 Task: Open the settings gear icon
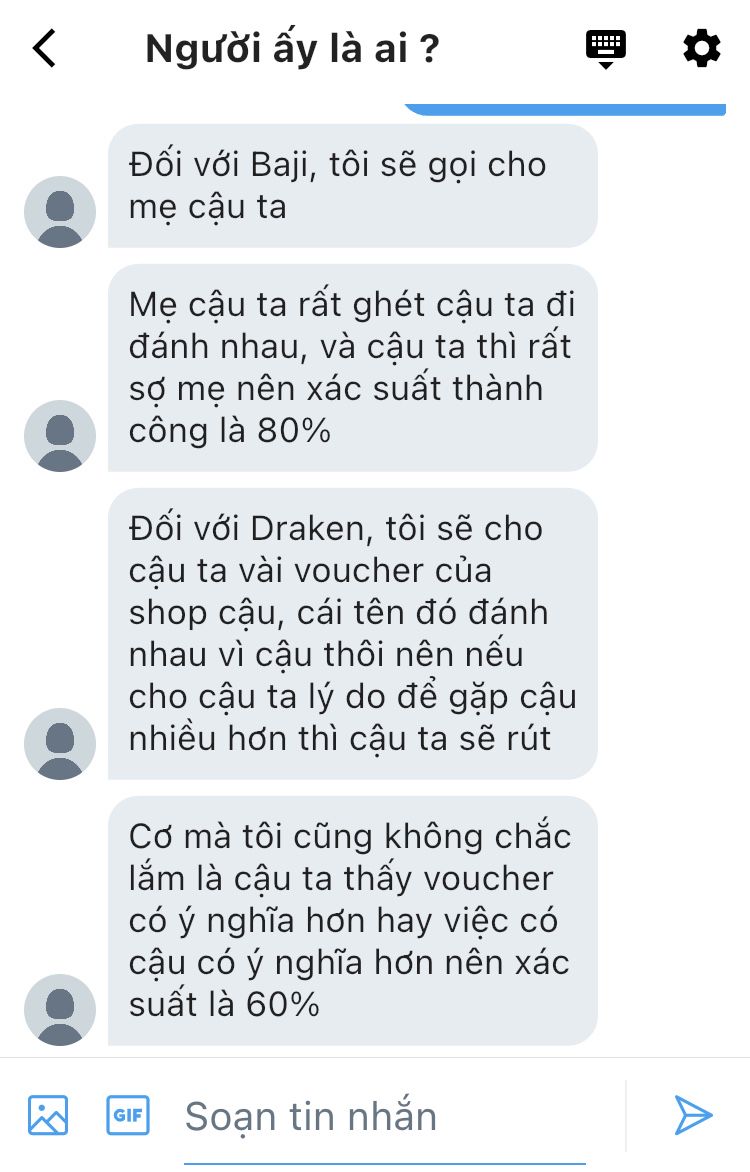[701, 49]
